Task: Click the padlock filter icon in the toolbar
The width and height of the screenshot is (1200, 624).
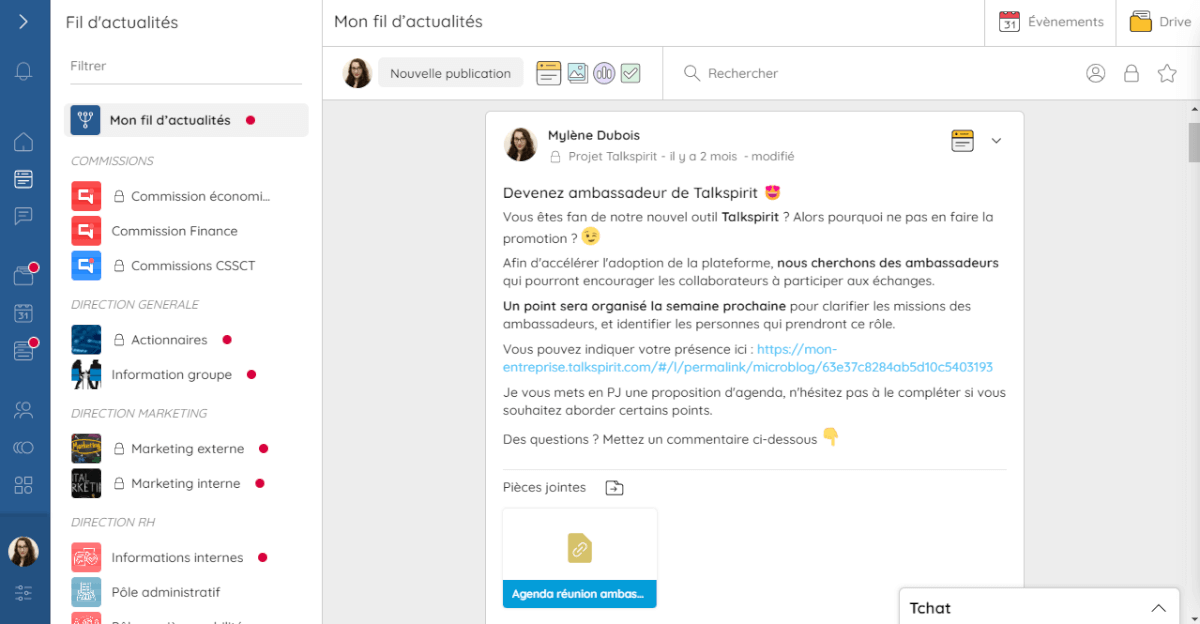Action: 1131,73
